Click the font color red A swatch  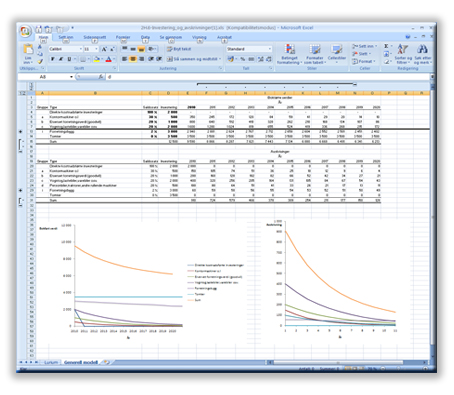click(108, 59)
